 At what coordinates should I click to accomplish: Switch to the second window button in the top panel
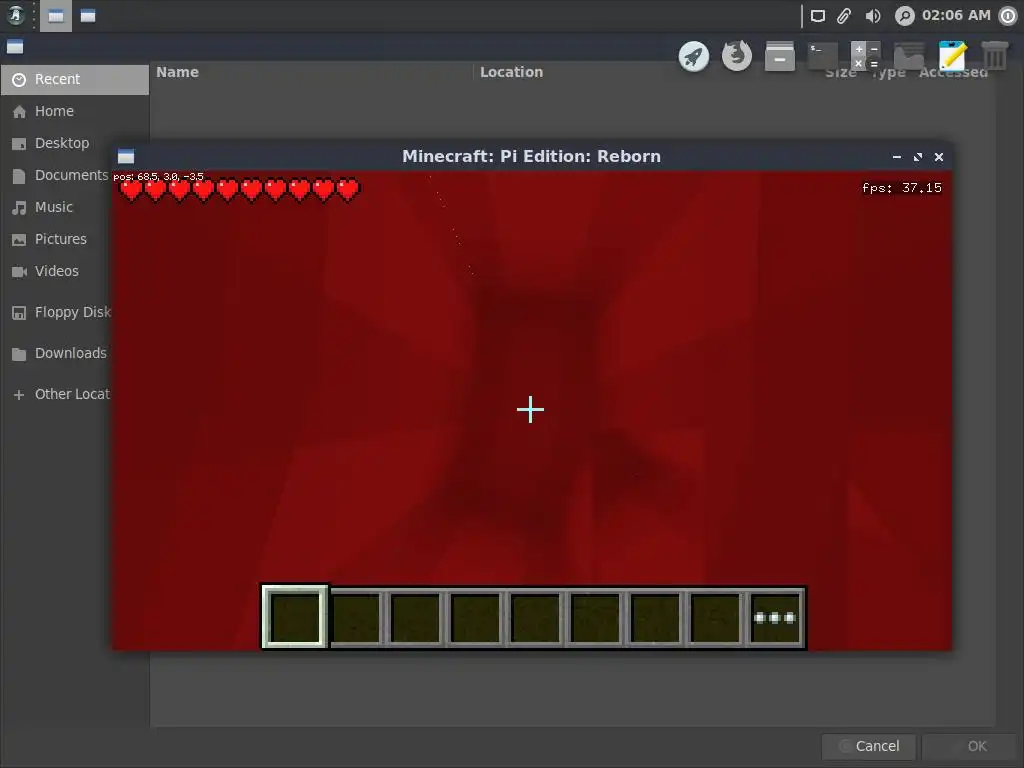click(88, 16)
